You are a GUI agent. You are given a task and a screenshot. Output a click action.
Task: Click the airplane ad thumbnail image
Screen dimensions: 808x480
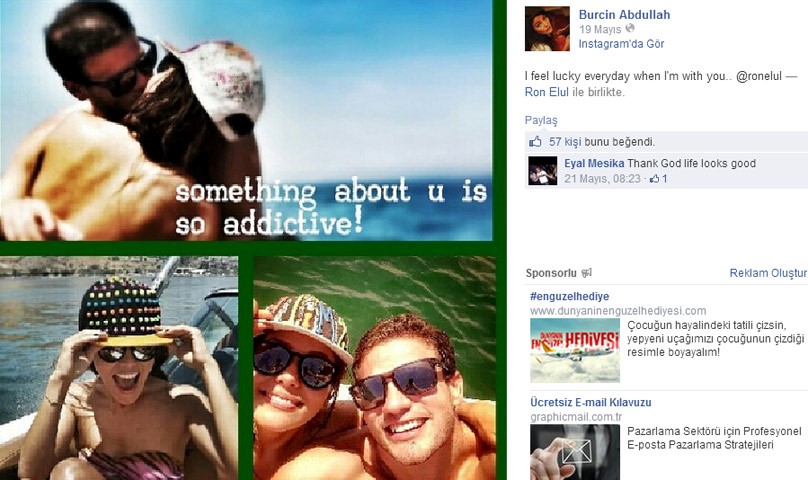575,350
